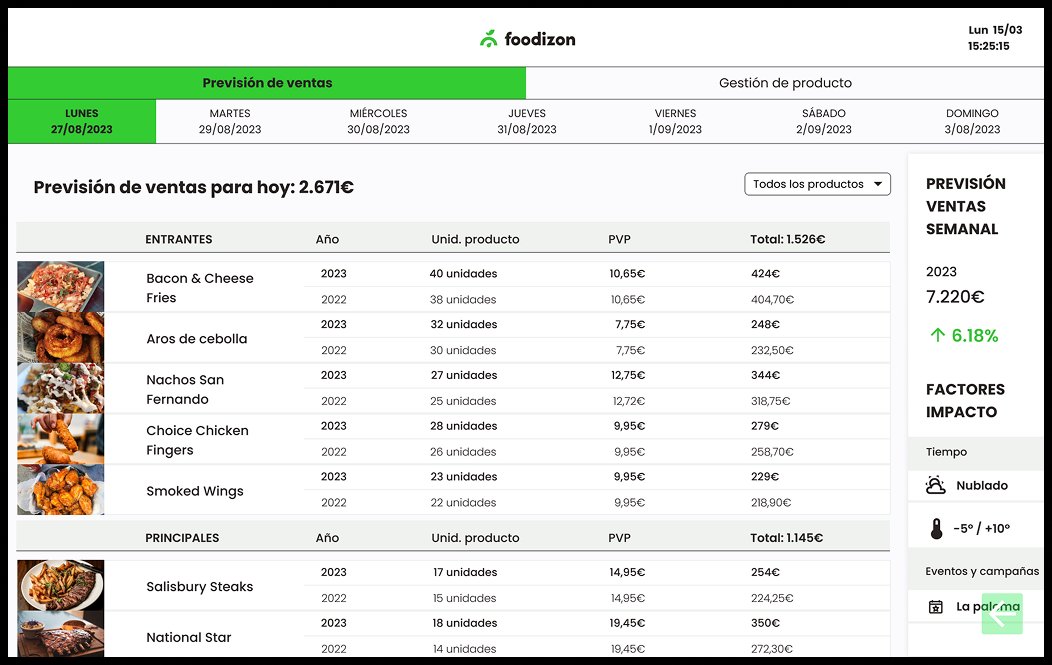This screenshot has width=1052, height=665.
Task: Click the 38 unidades cell
Action: coord(463,299)
